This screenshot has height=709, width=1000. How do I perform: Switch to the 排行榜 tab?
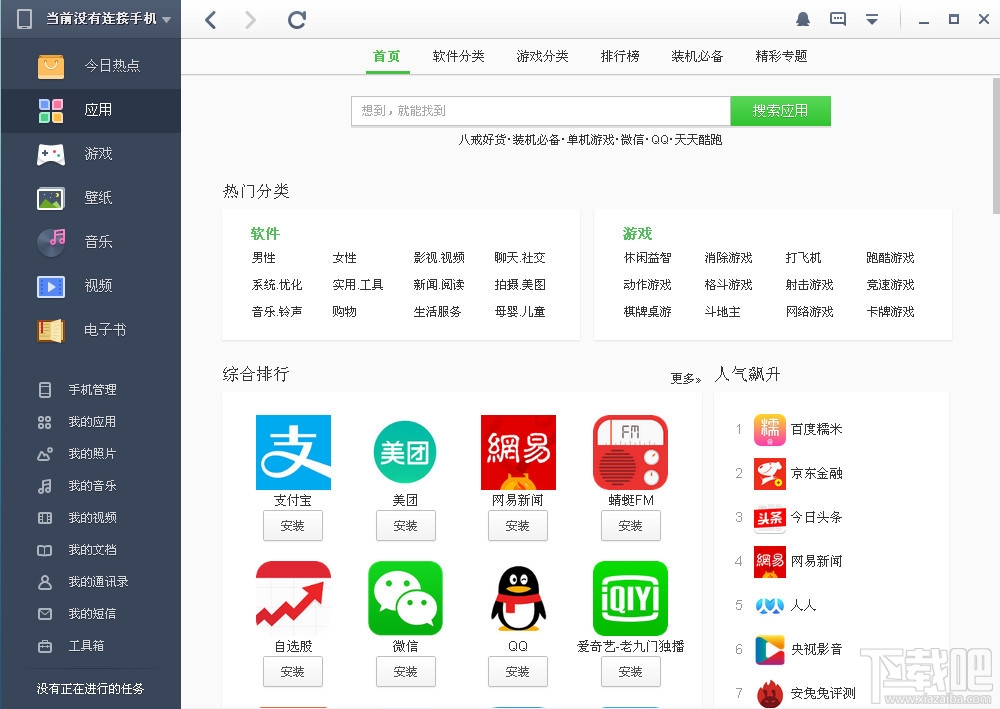pos(620,56)
